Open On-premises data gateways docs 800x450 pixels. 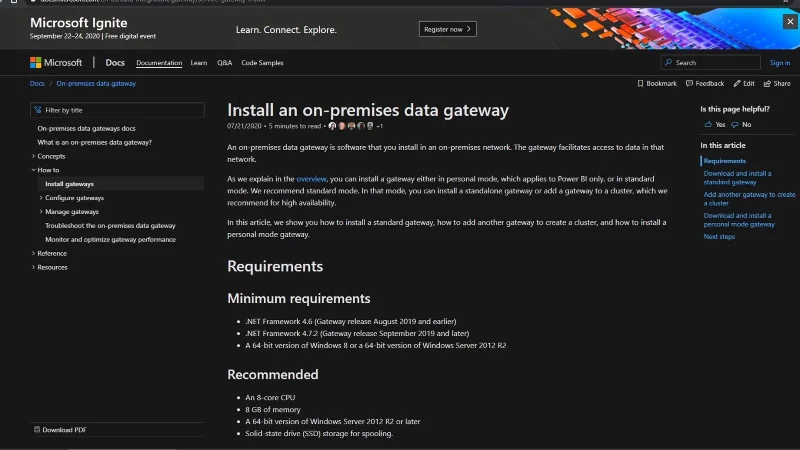86,129
